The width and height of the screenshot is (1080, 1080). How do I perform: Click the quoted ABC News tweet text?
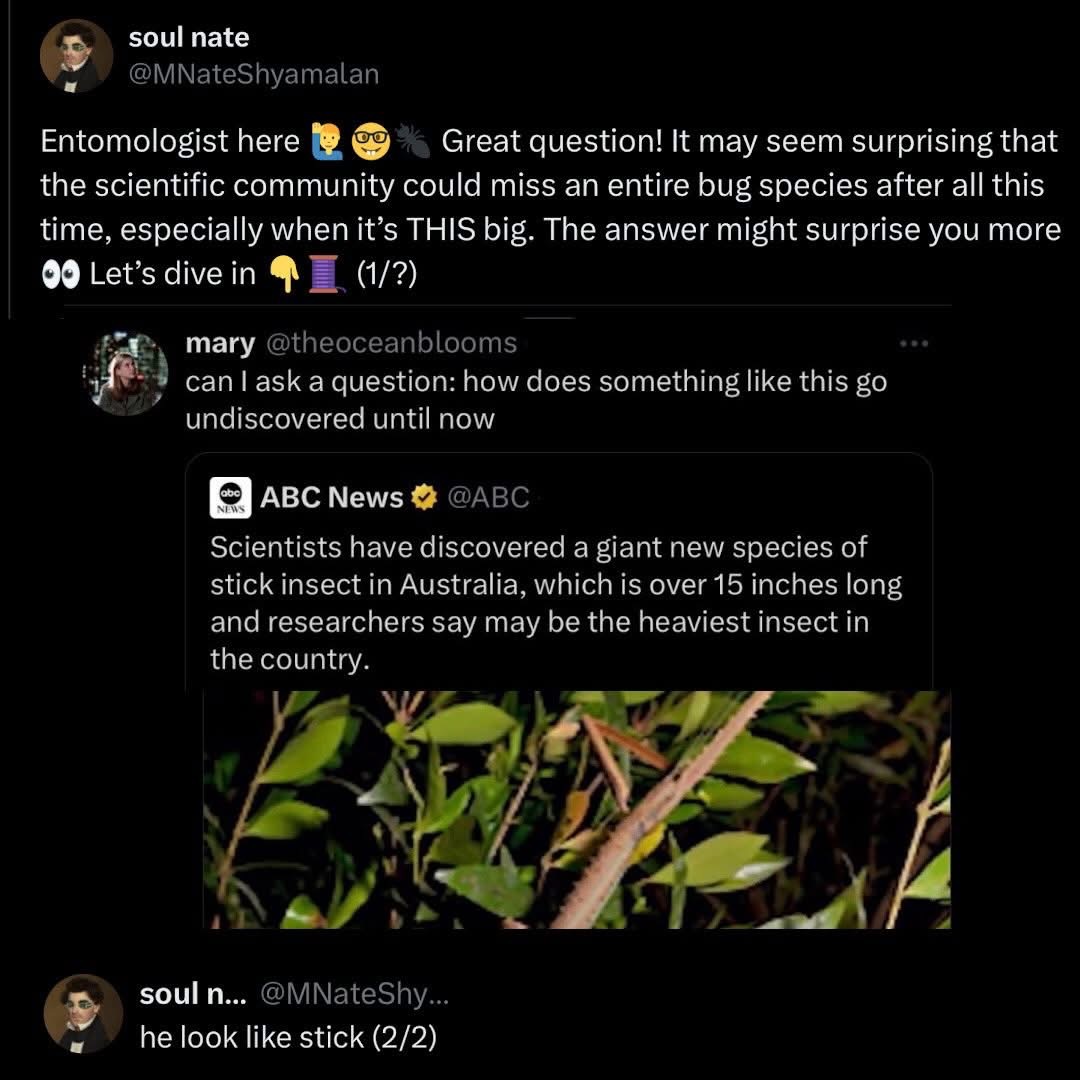click(555, 603)
